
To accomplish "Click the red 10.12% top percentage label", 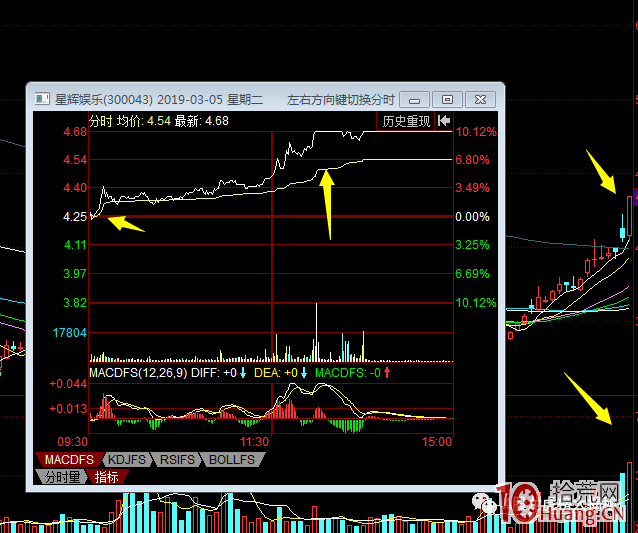I will click(476, 132).
